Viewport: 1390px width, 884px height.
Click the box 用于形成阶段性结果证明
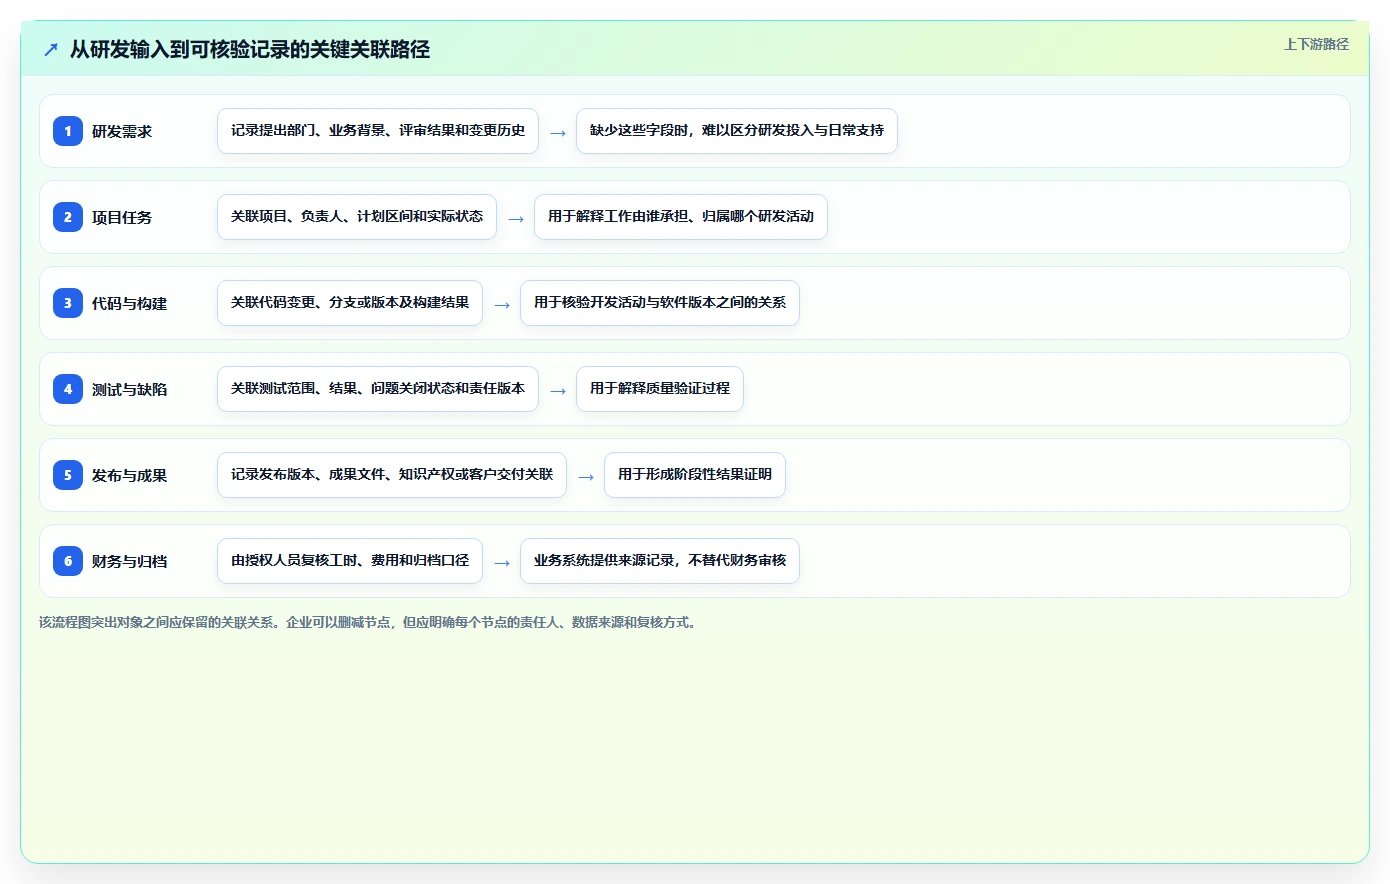695,475
